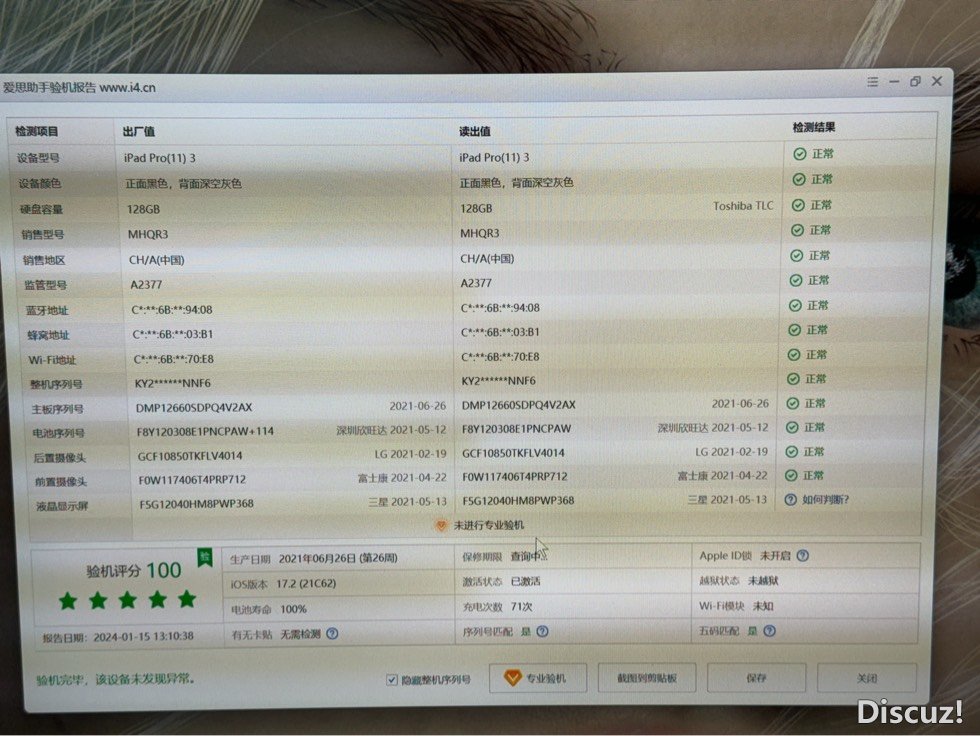Click the 爱思助手验机报告 www.i4.cn window title
The height and width of the screenshot is (736, 980).
79,87
